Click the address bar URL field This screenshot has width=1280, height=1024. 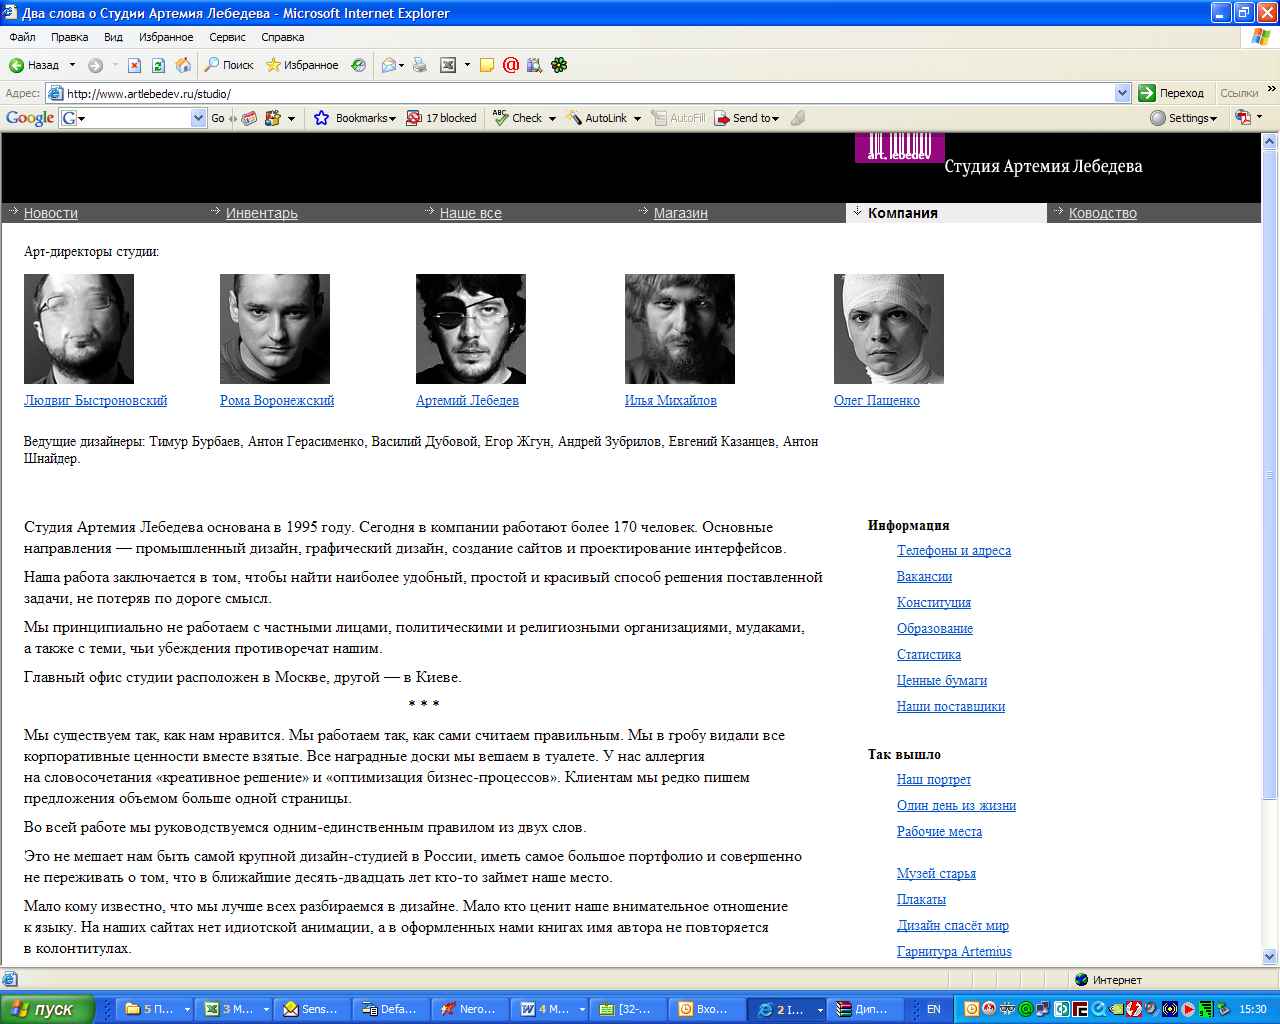coord(589,93)
